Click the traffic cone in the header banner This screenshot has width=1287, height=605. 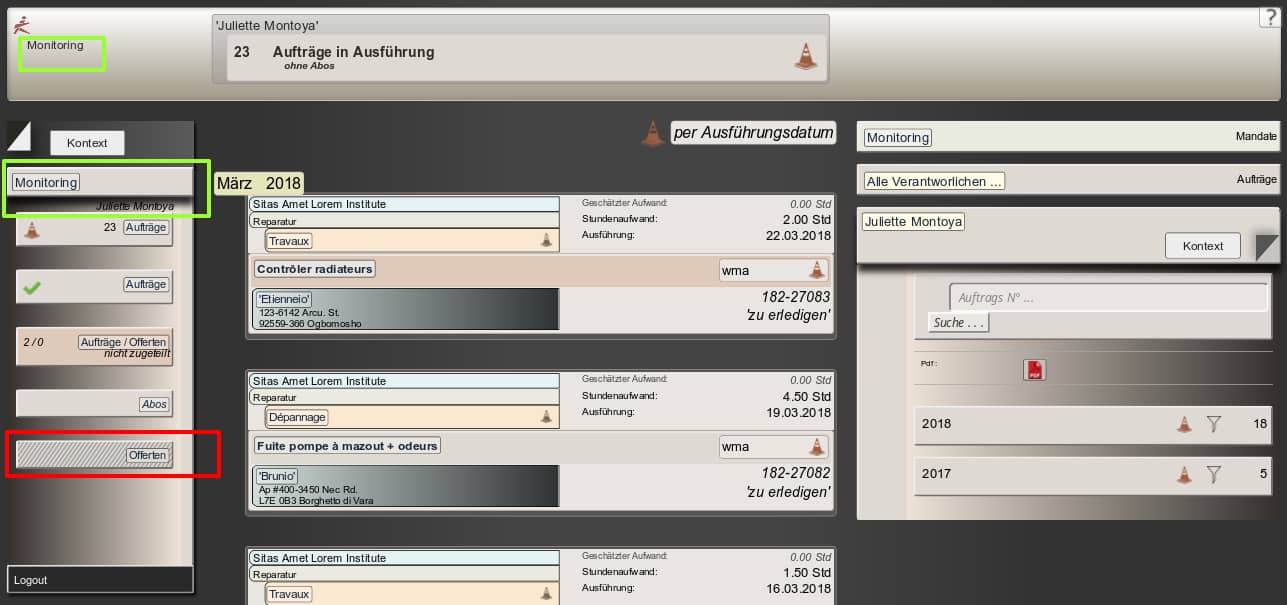tap(805, 57)
